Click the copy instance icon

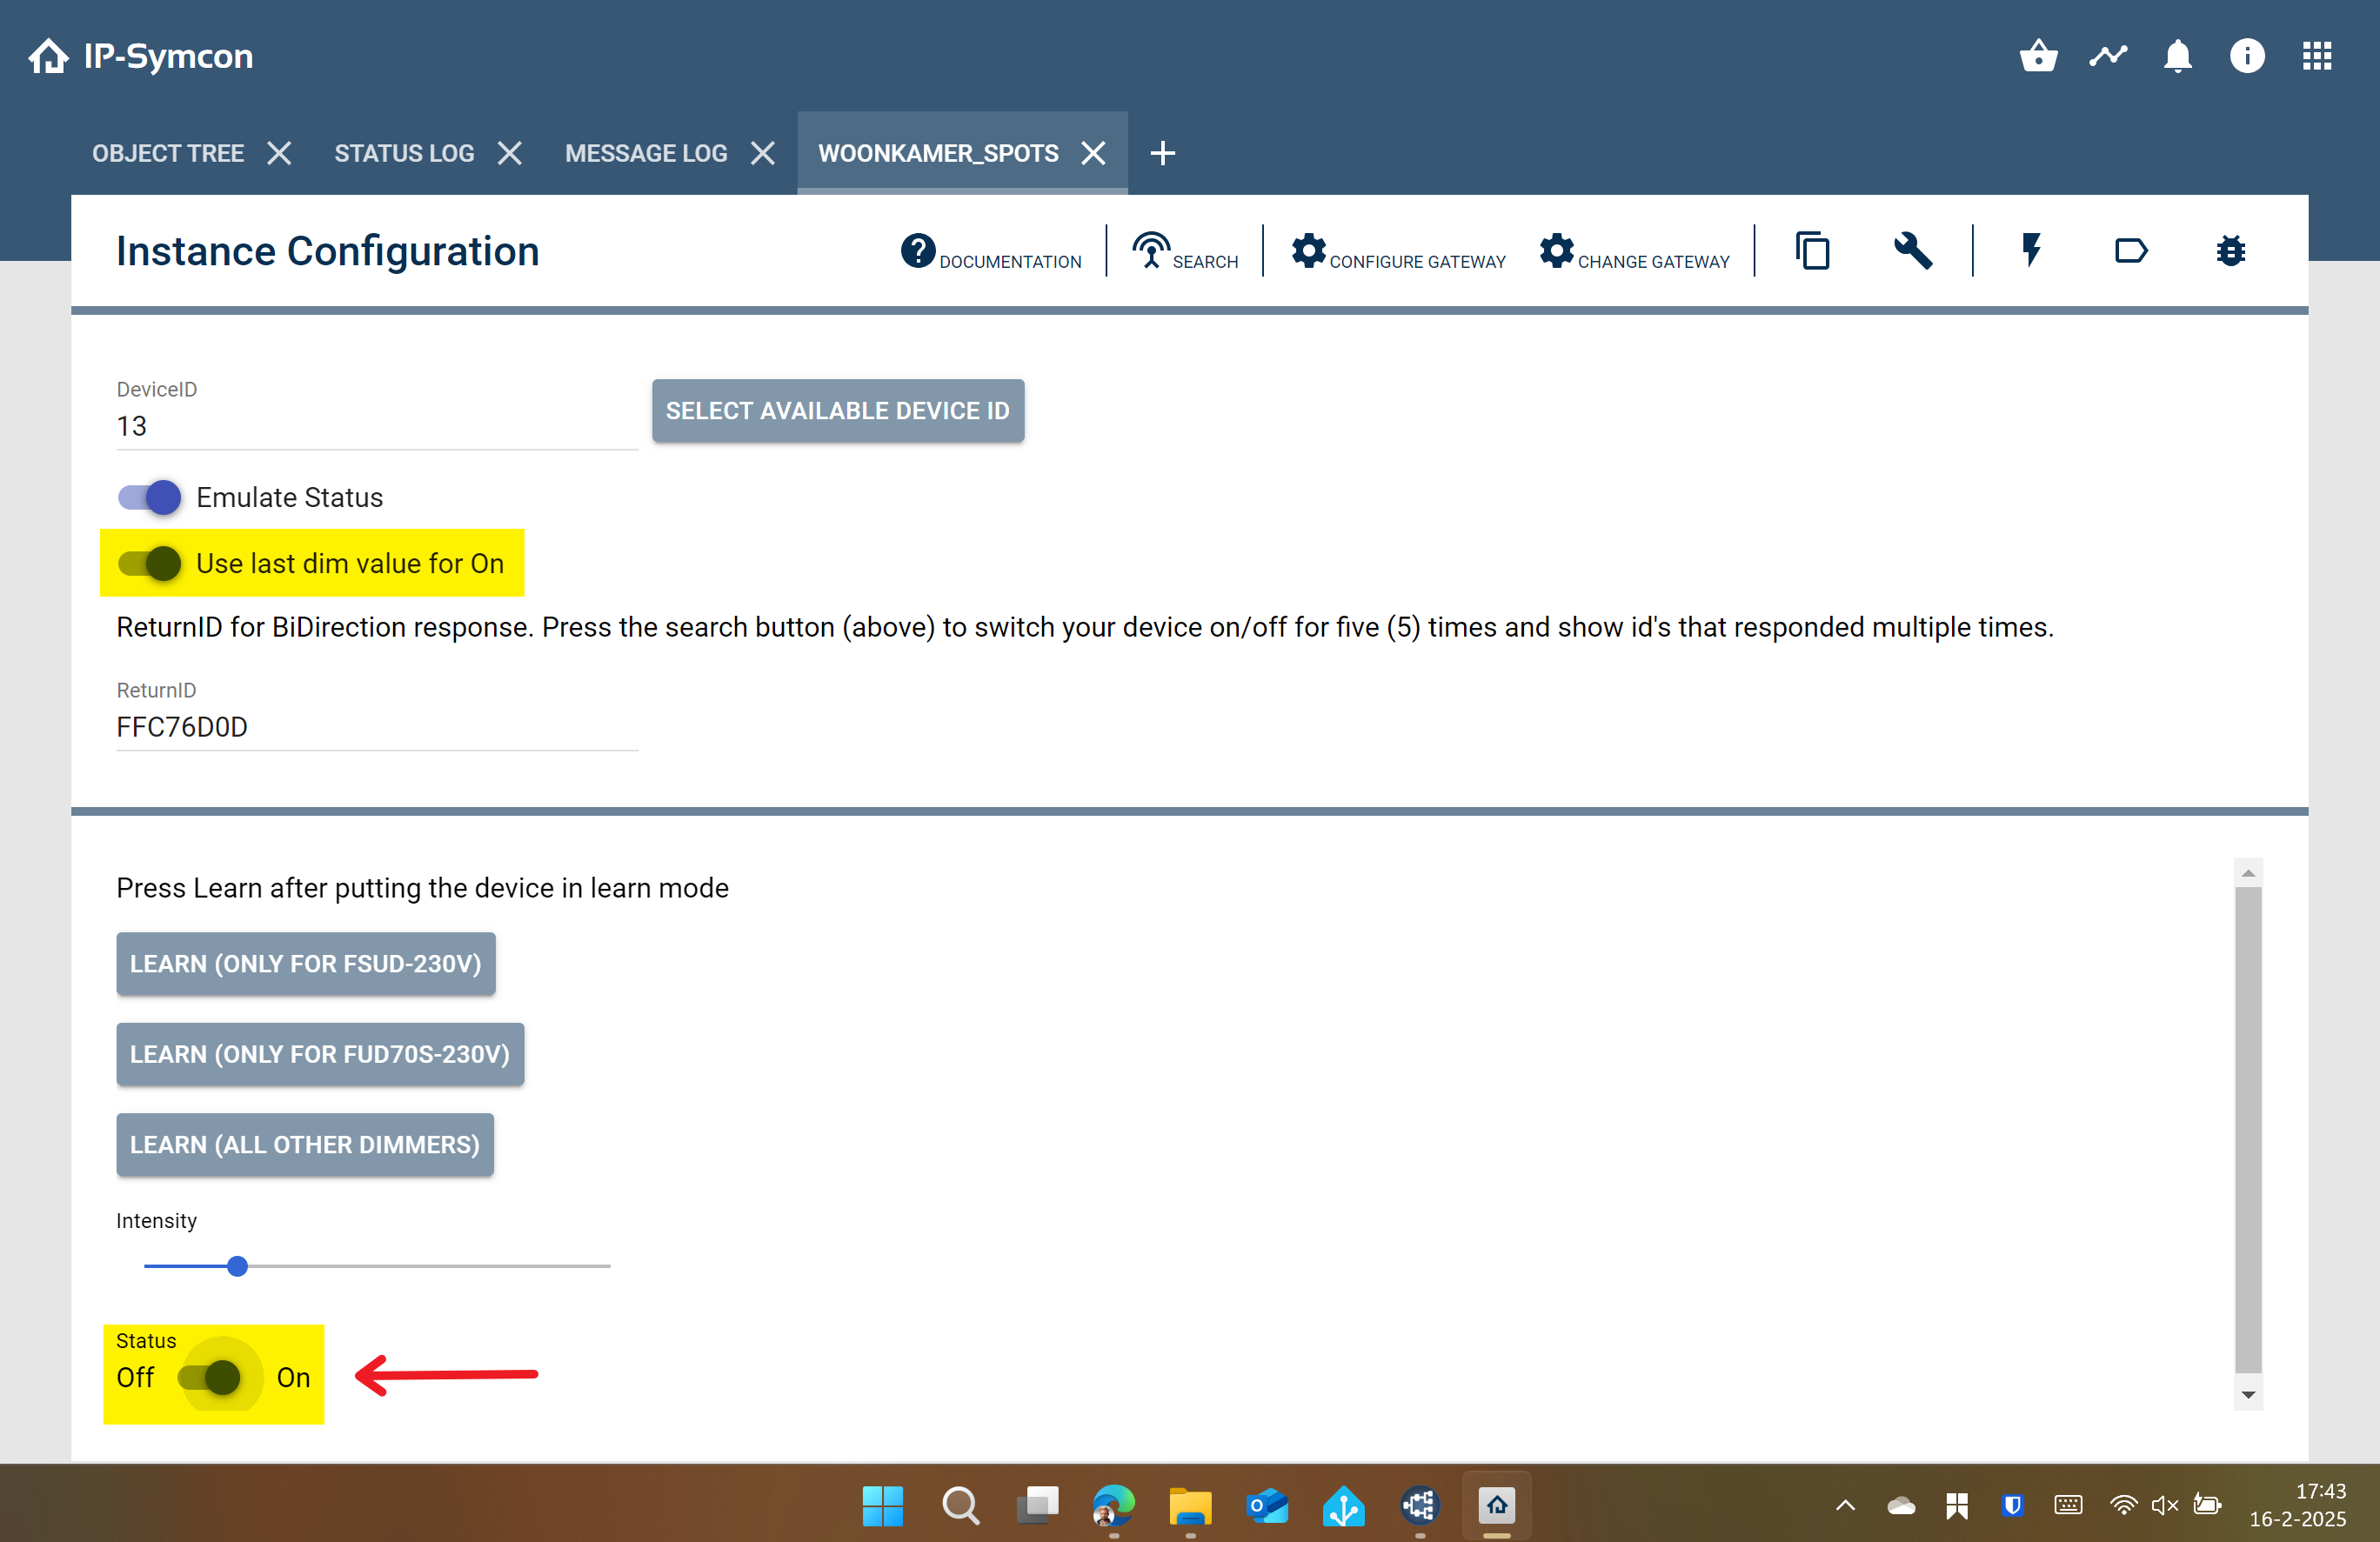pyautogui.click(x=1812, y=250)
